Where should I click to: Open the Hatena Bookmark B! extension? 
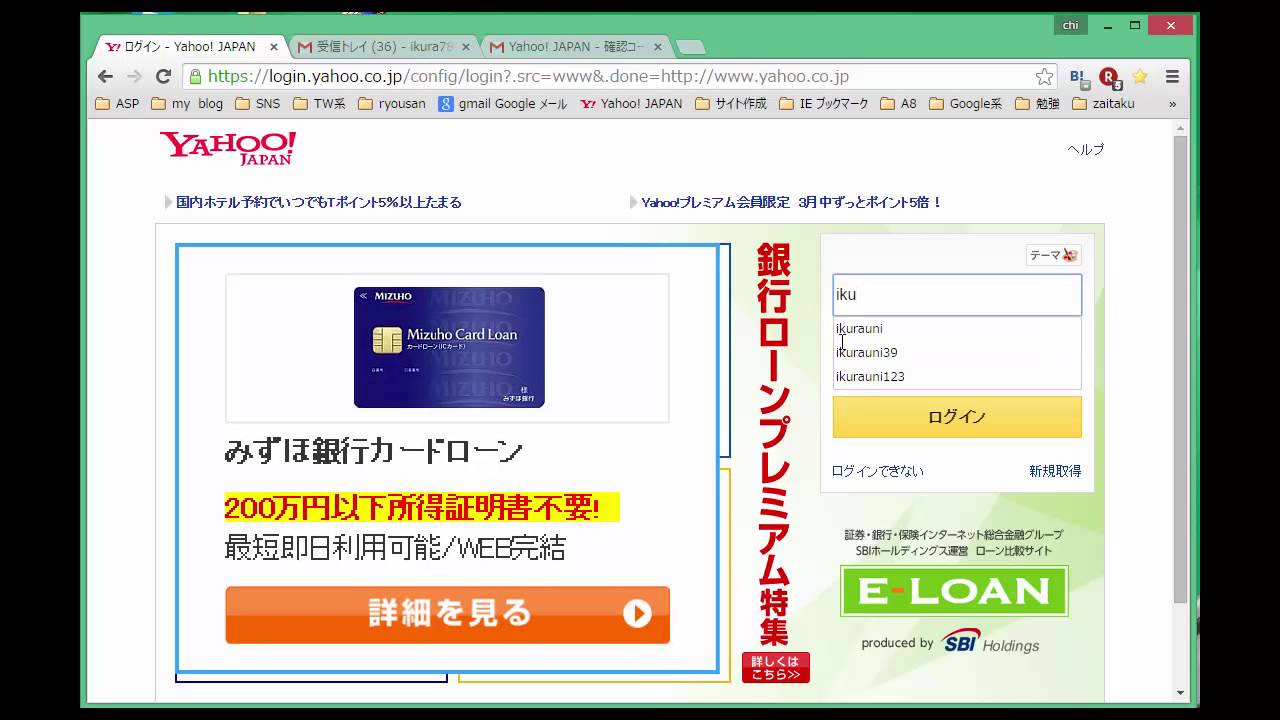[1078, 77]
